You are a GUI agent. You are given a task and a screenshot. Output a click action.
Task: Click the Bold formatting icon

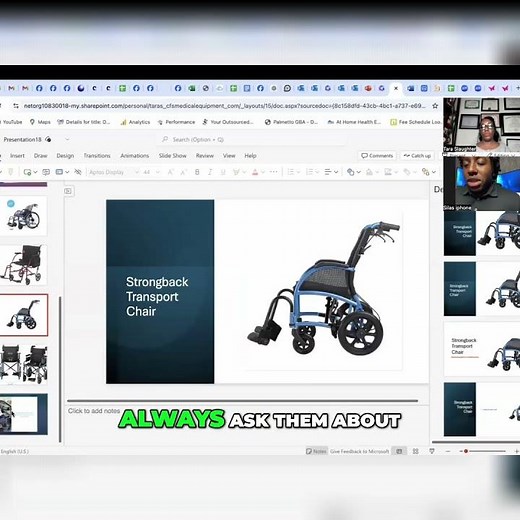coord(197,172)
